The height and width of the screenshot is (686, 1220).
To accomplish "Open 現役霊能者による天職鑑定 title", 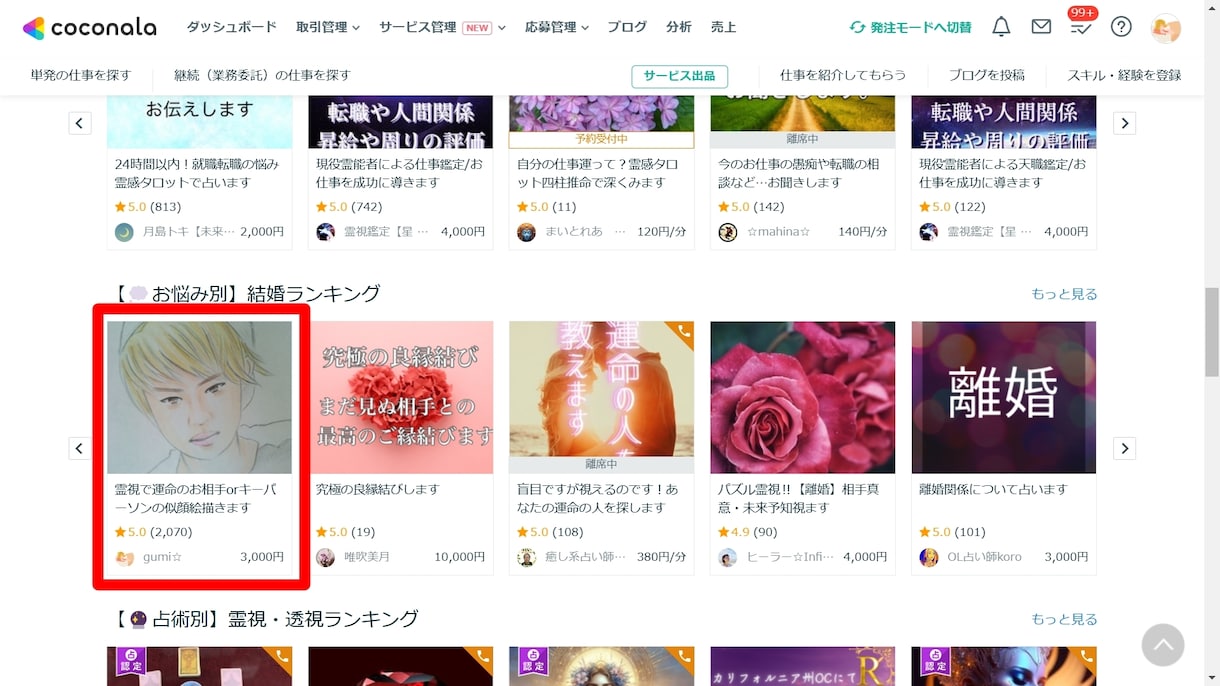I will [x=1003, y=173].
